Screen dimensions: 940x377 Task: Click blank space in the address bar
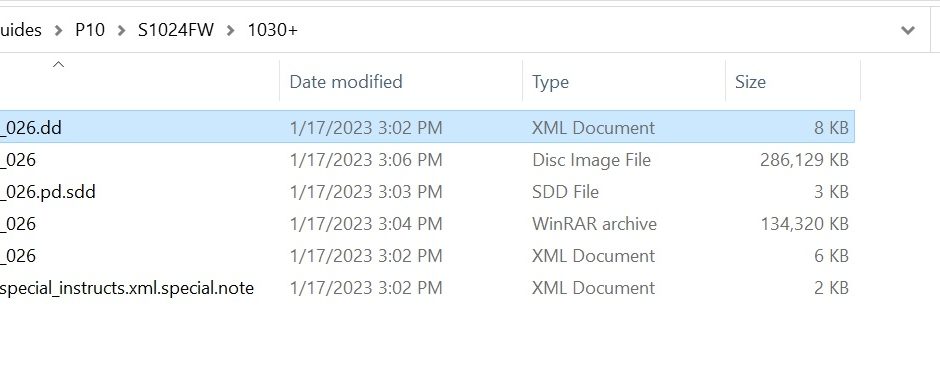[593, 30]
